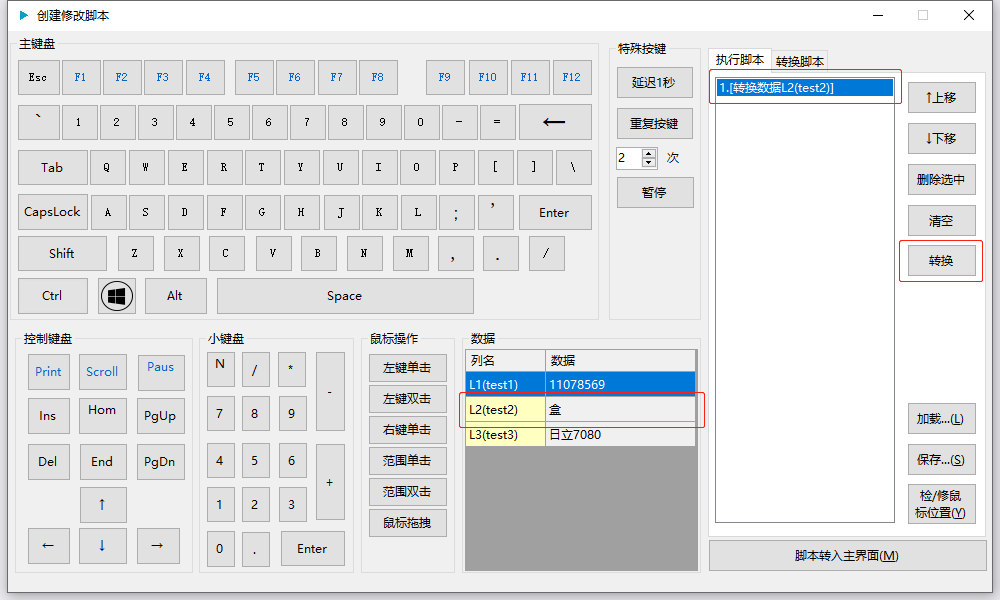Screen dimensions: 1000x600
Task: Click the 数据 column header in the table
Action: pos(620,360)
